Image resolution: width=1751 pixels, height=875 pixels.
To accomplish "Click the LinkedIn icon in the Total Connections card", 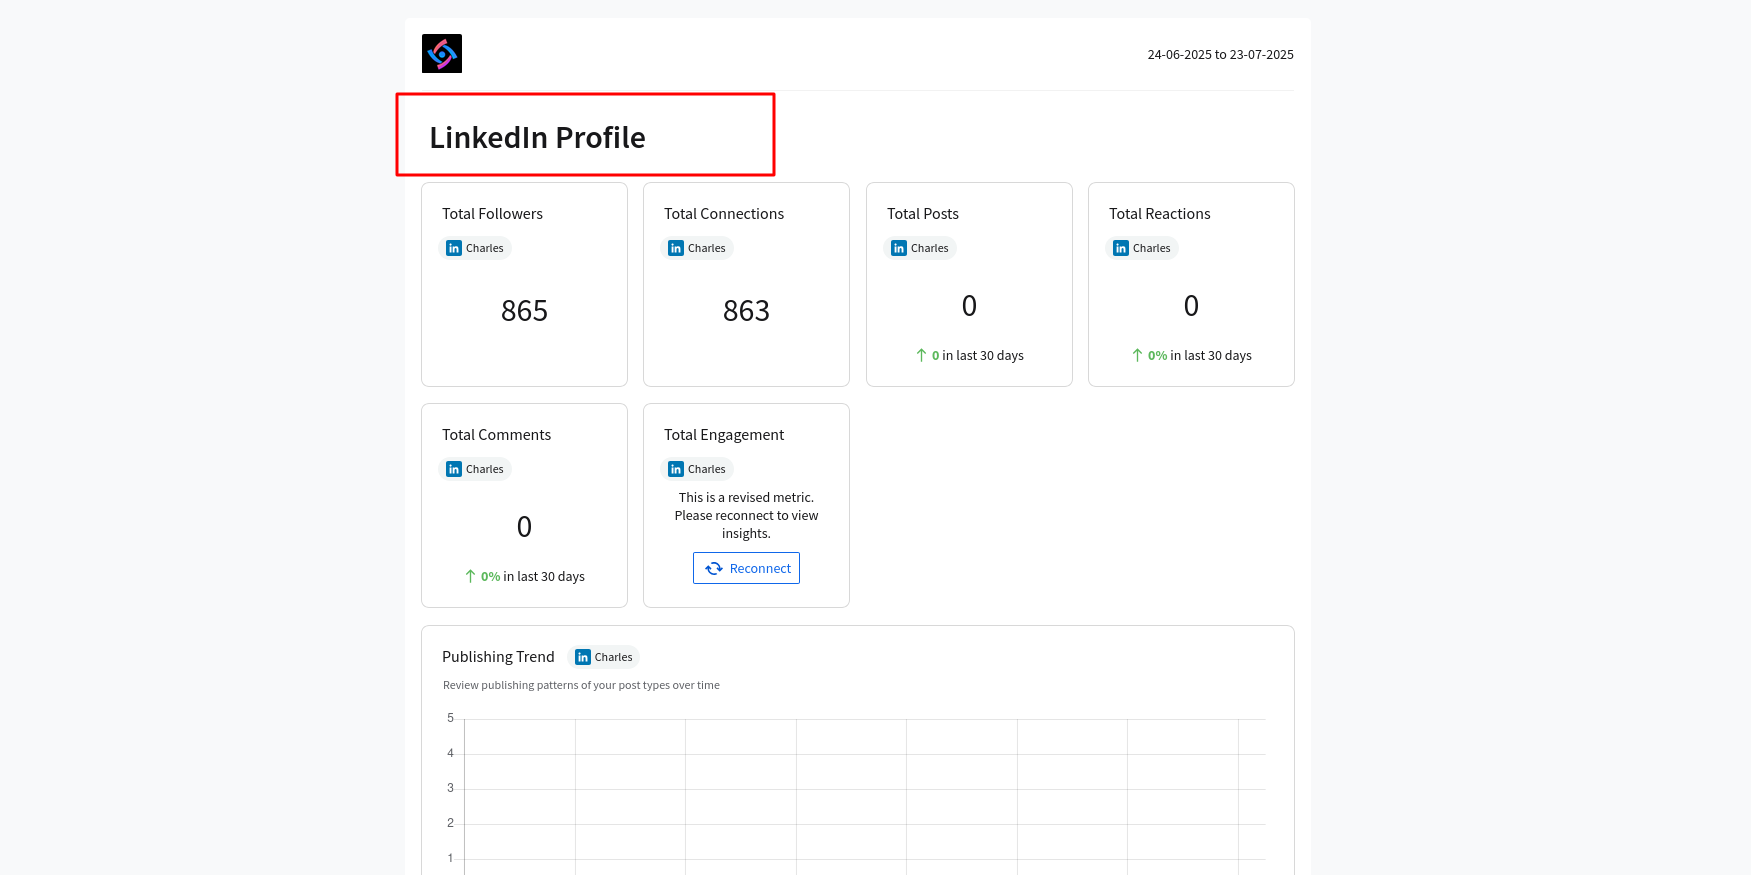I will pyautogui.click(x=676, y=248).
